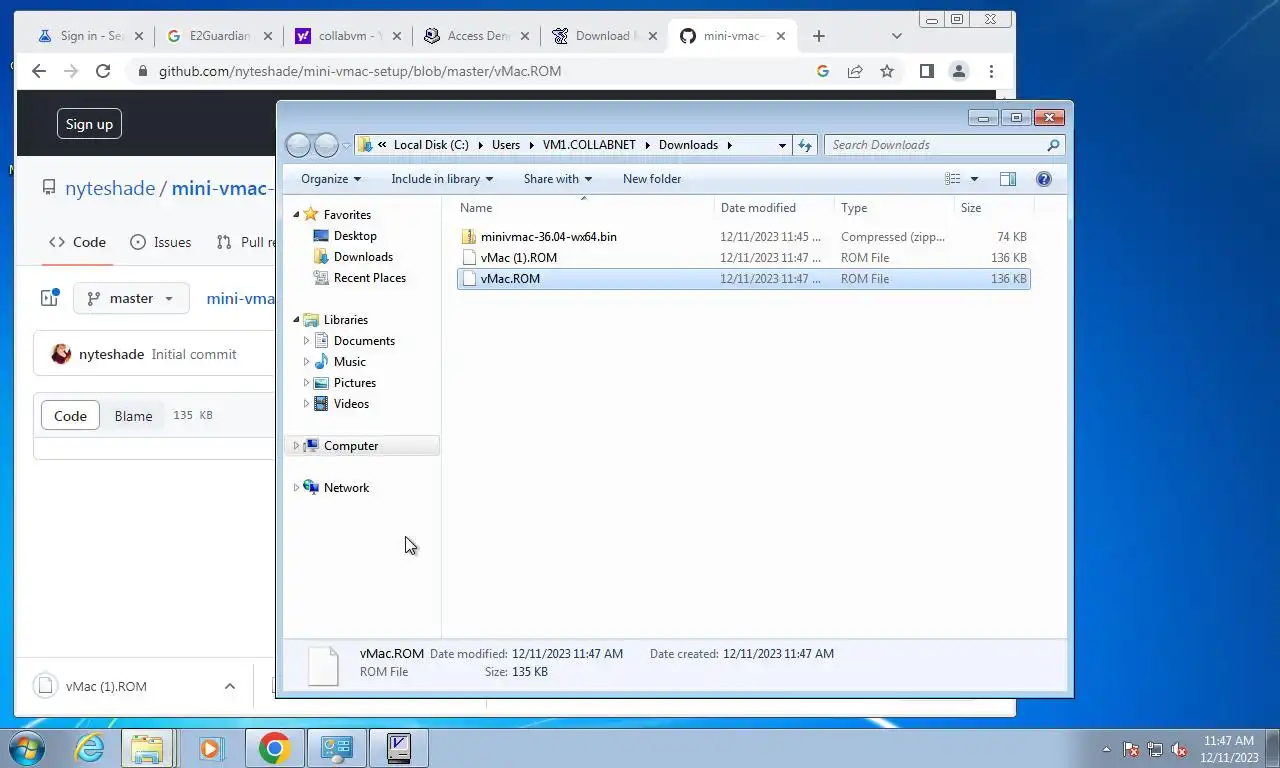1280x768 pixels.
Task: Open Chrome's three-dot menu
Action: point(991,71)
